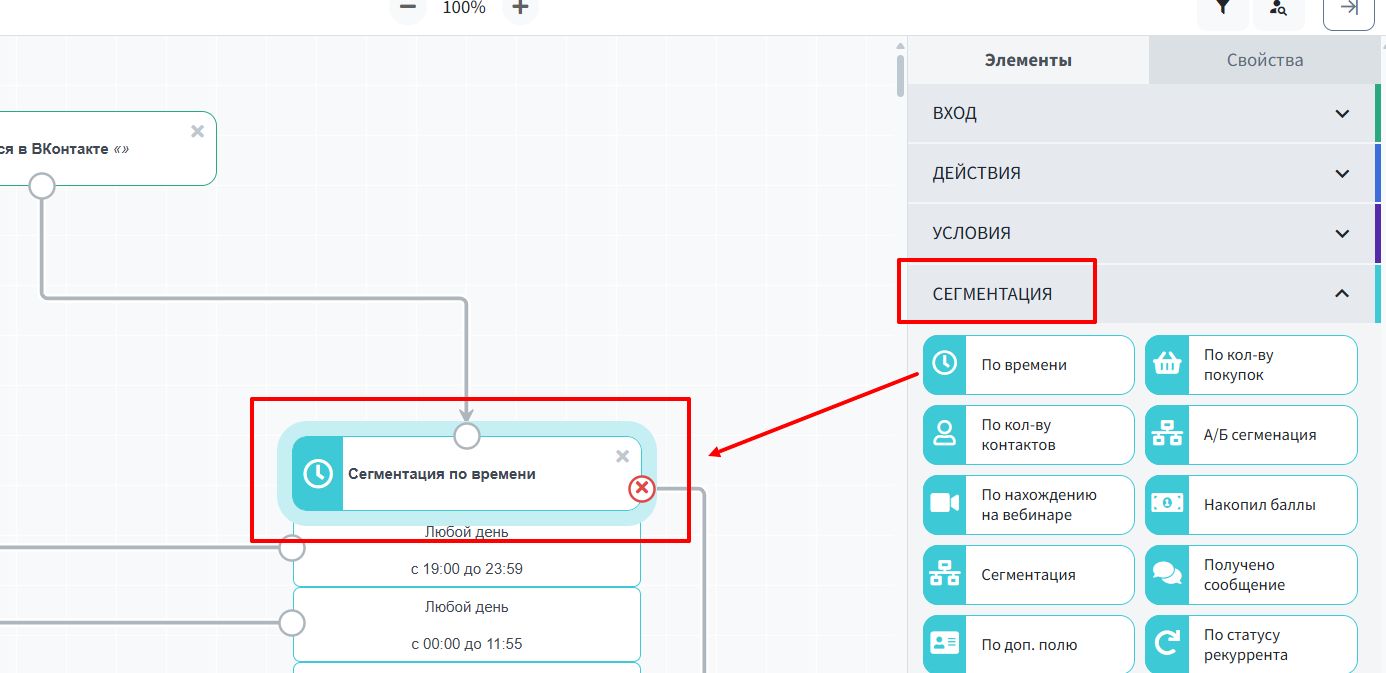Select the По кол-ву покупок basket element

click(x=1251, y=365)
